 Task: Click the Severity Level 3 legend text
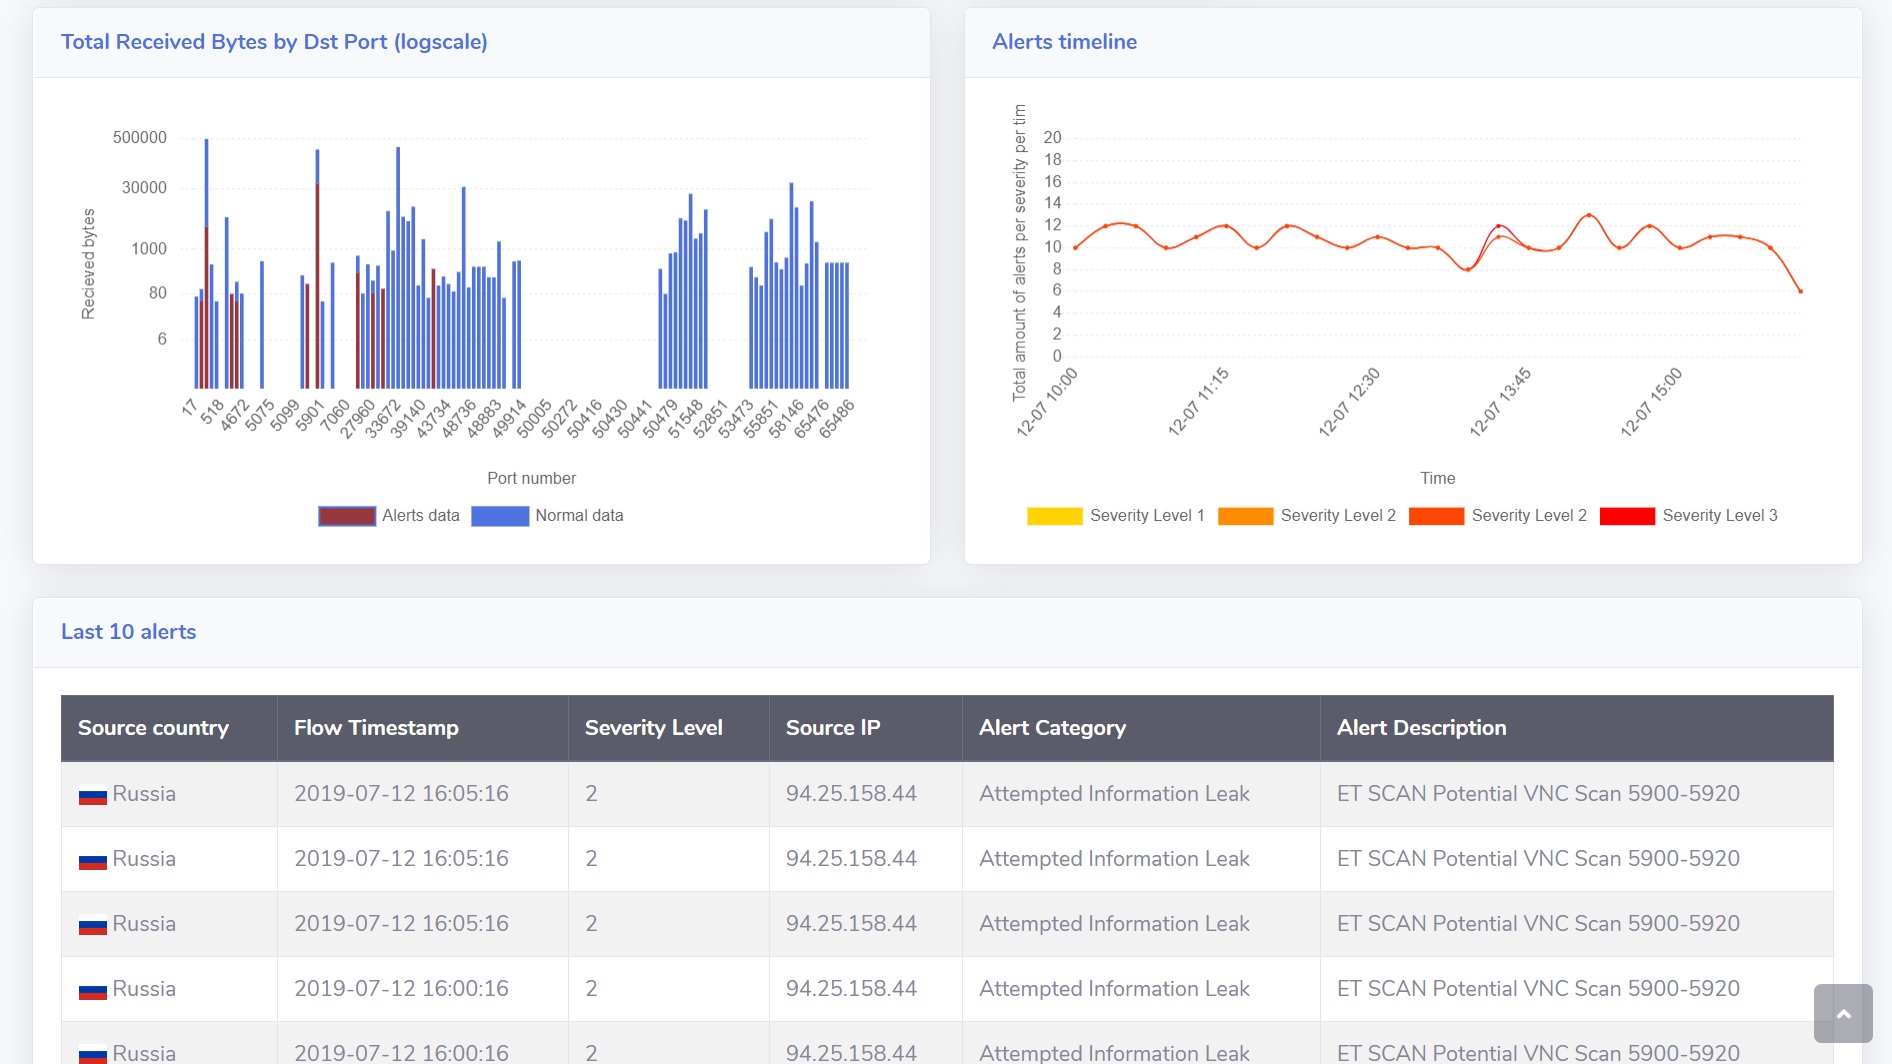(1720, 516)
